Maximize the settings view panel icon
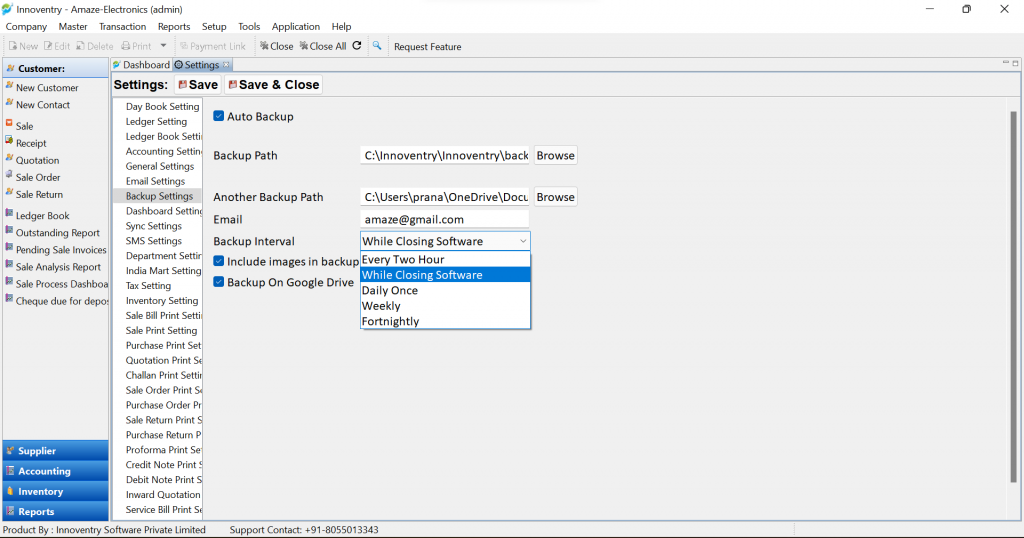The width and height of the screenshot is (1024, 538). [x=1016, y=63]
